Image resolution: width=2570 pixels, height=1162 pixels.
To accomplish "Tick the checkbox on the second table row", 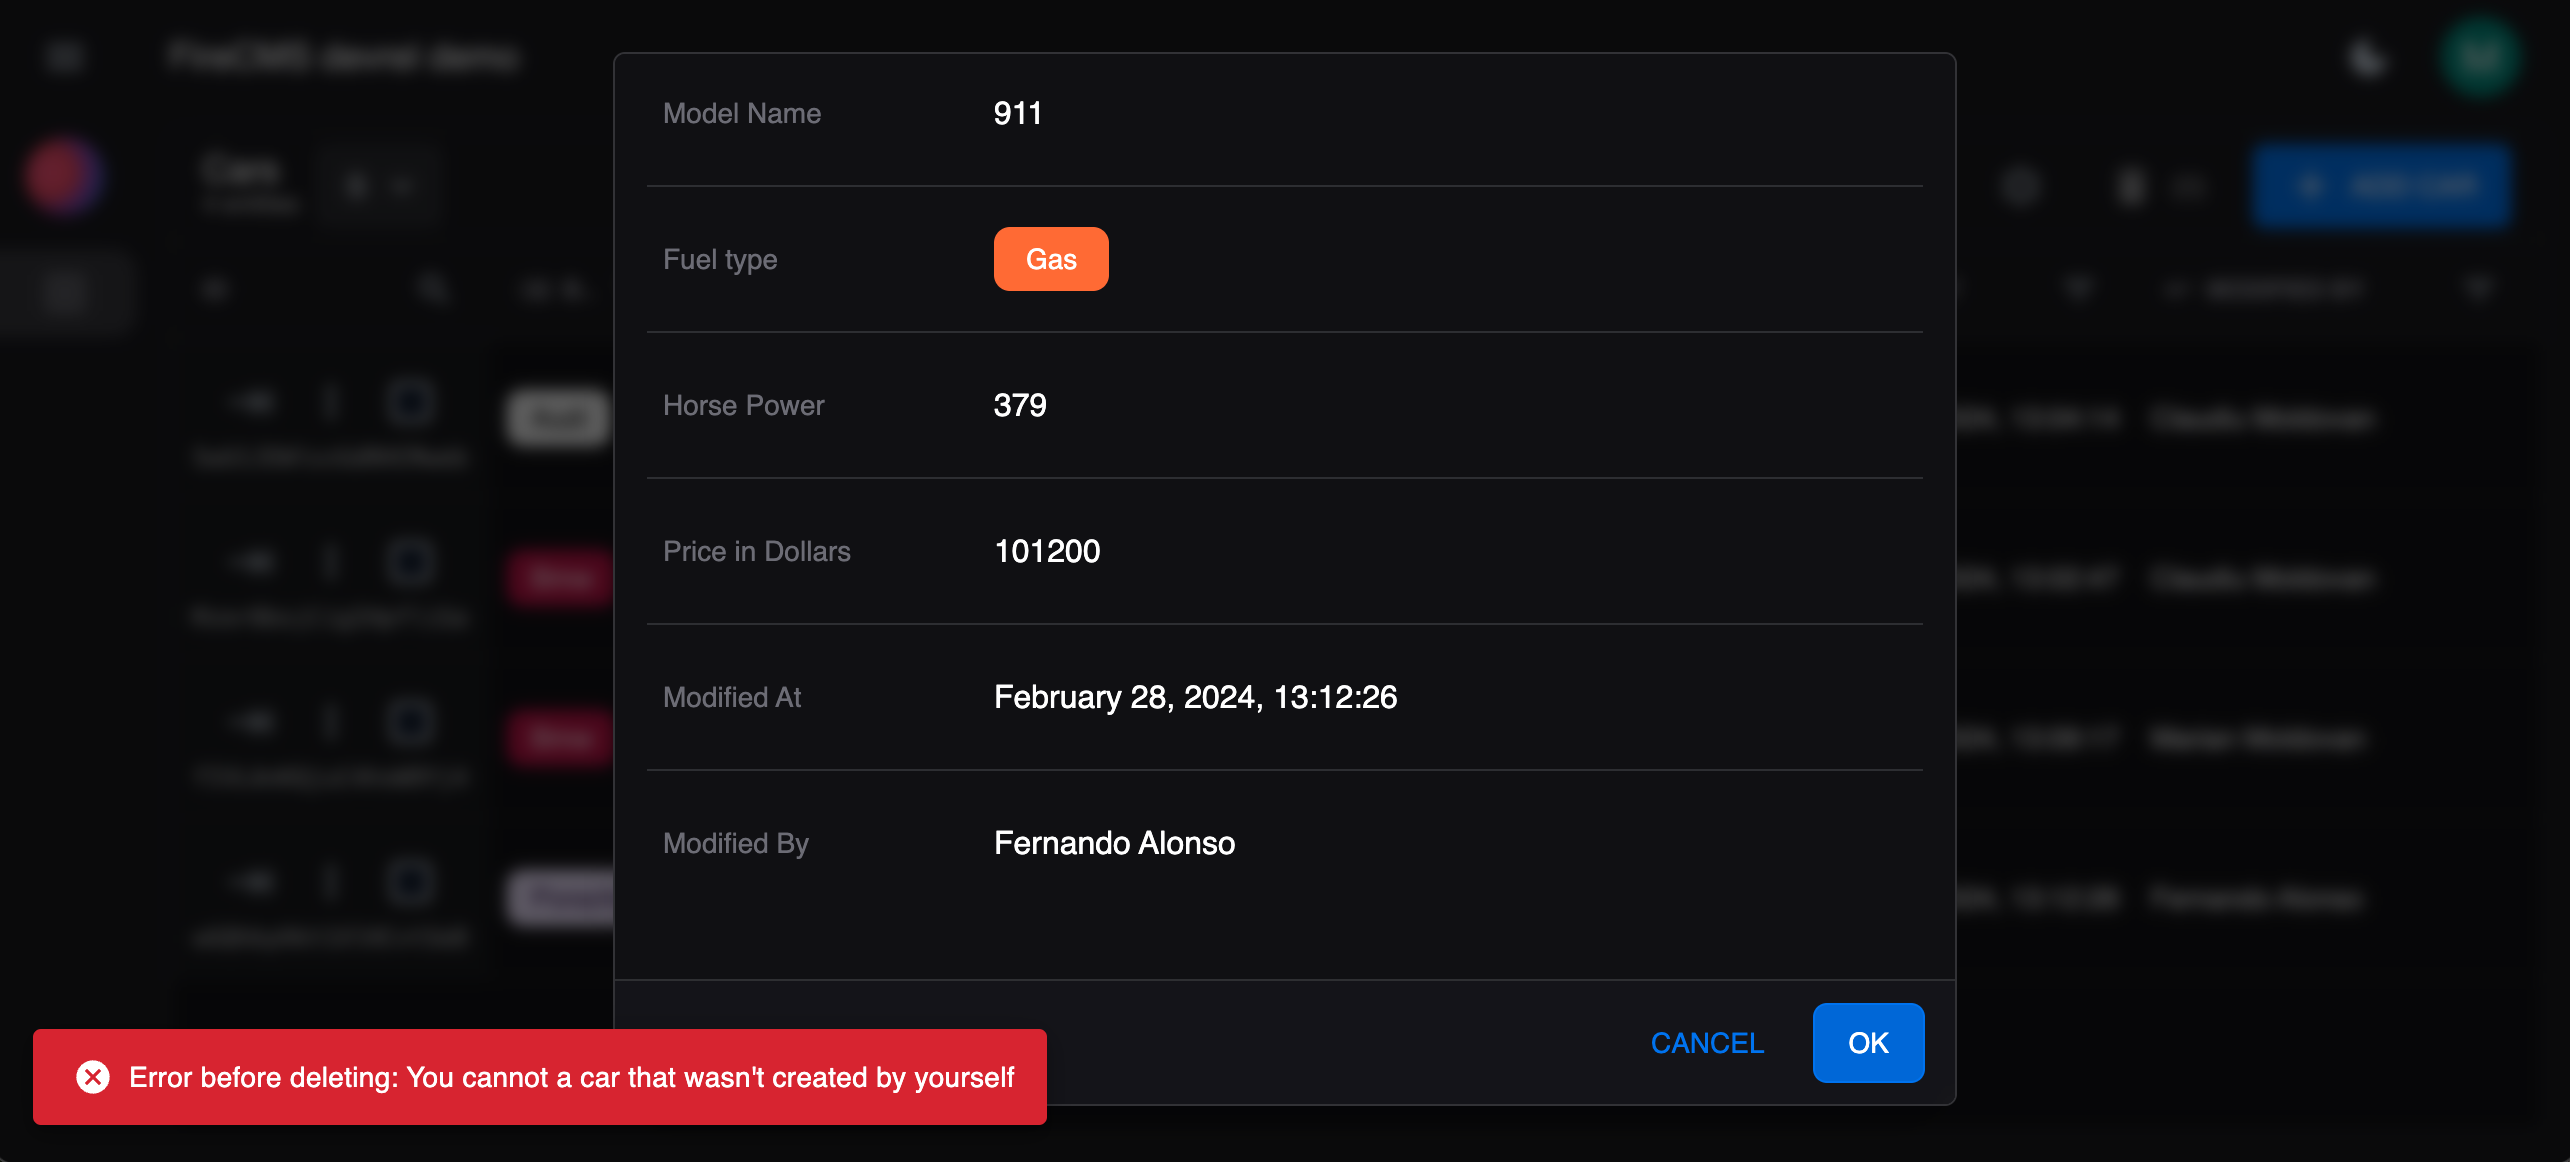I will click(x=409, y=562).
